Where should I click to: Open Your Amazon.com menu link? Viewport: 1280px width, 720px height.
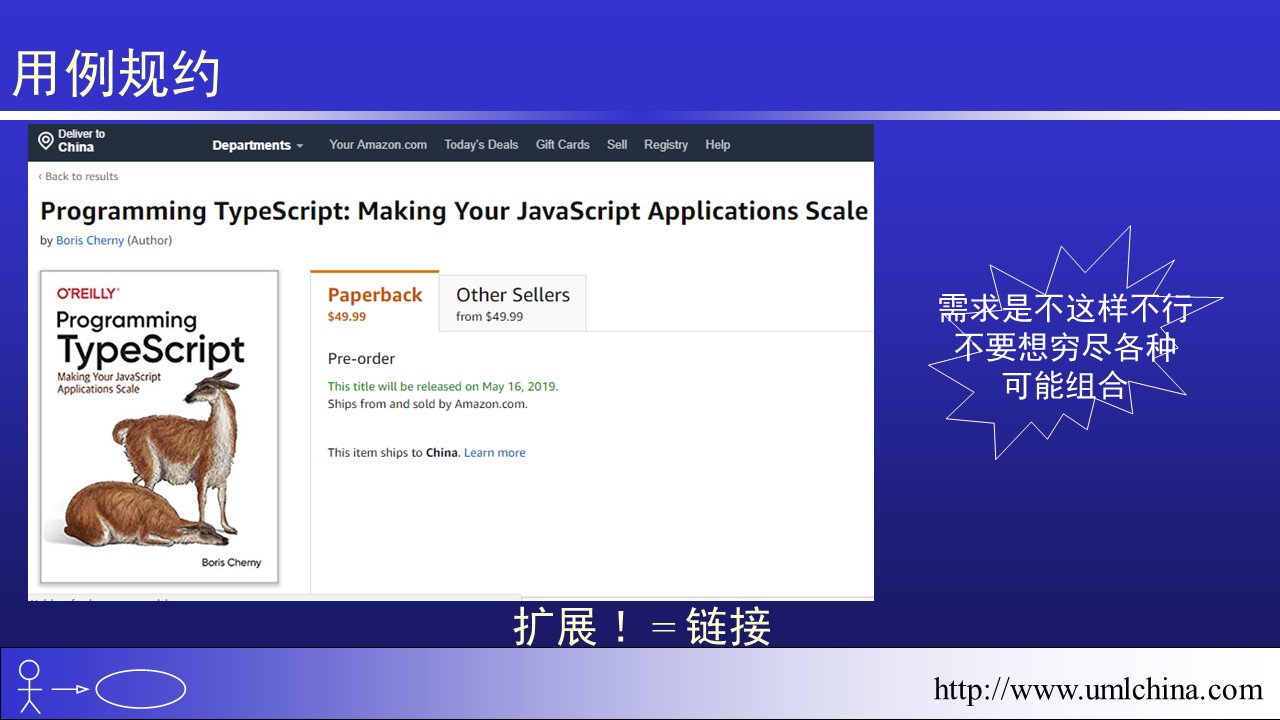[x=378, y=145]
